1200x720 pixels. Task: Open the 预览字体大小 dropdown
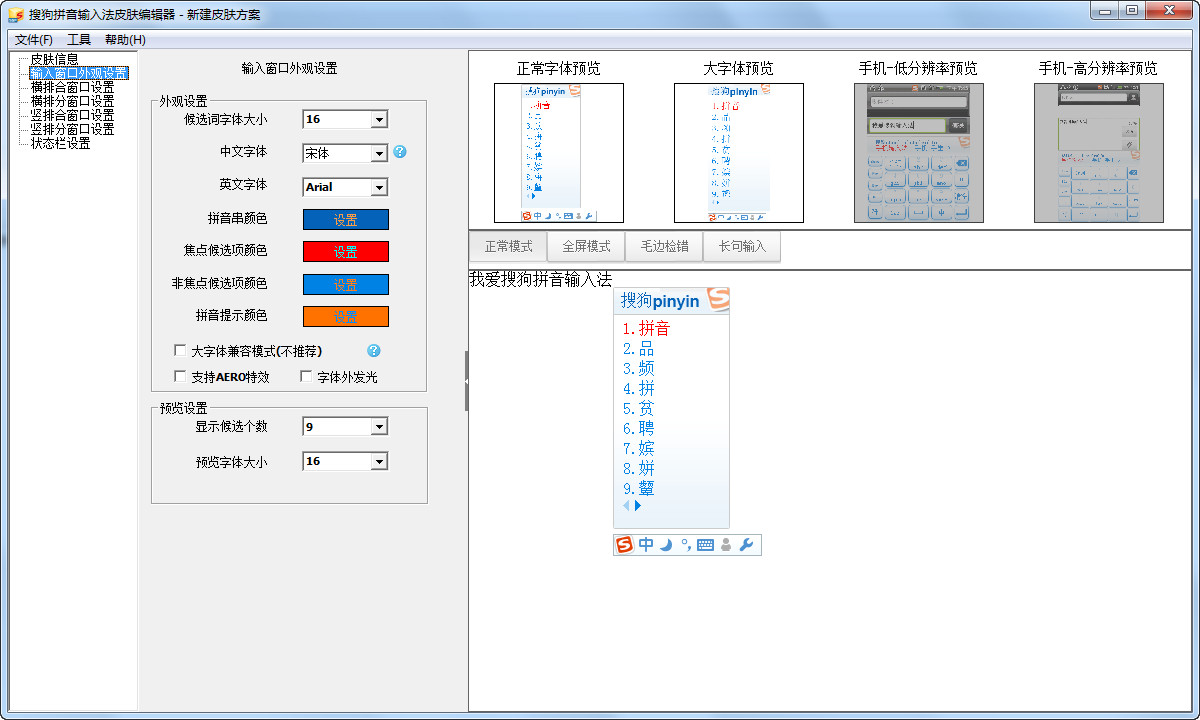click(379, 462)
